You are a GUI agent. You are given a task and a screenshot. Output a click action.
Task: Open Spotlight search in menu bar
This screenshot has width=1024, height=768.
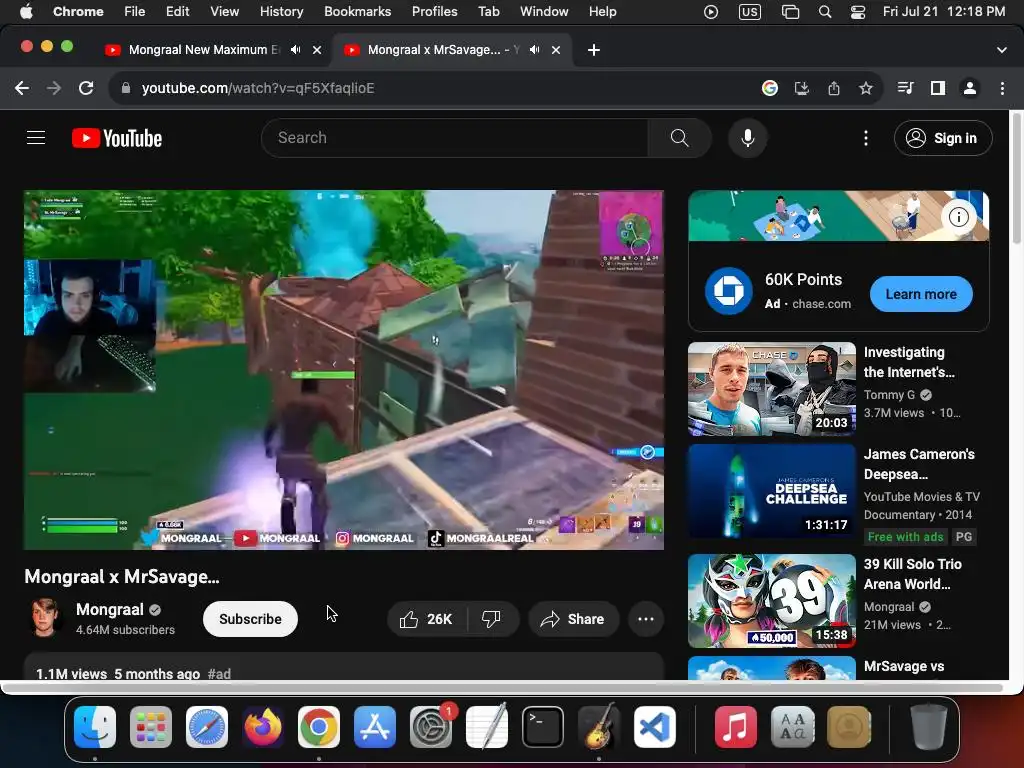tap(825, 11)
